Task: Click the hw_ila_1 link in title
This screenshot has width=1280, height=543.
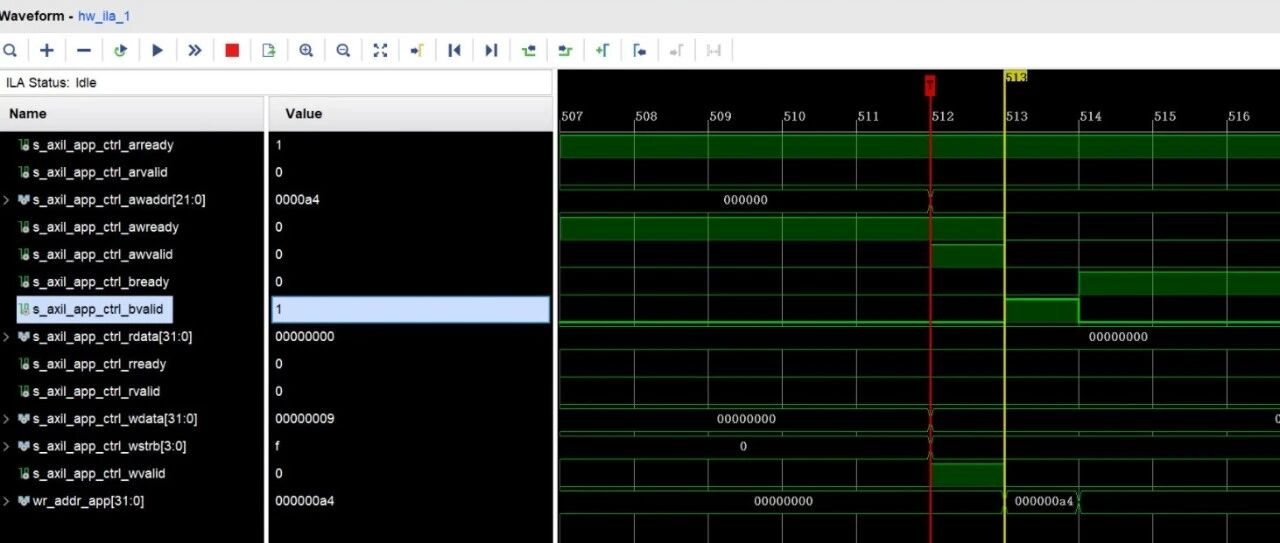Action: click(x=104, y=17)
